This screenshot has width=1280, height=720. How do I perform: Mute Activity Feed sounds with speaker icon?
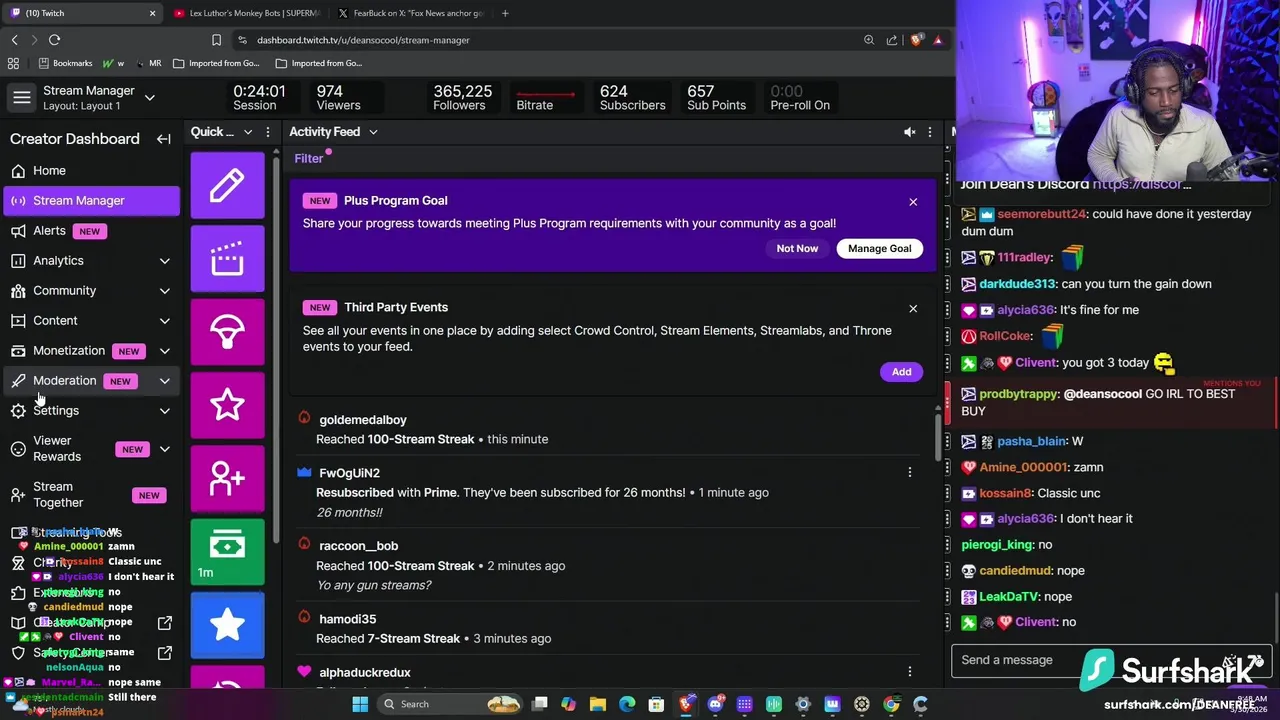[909, 132]
